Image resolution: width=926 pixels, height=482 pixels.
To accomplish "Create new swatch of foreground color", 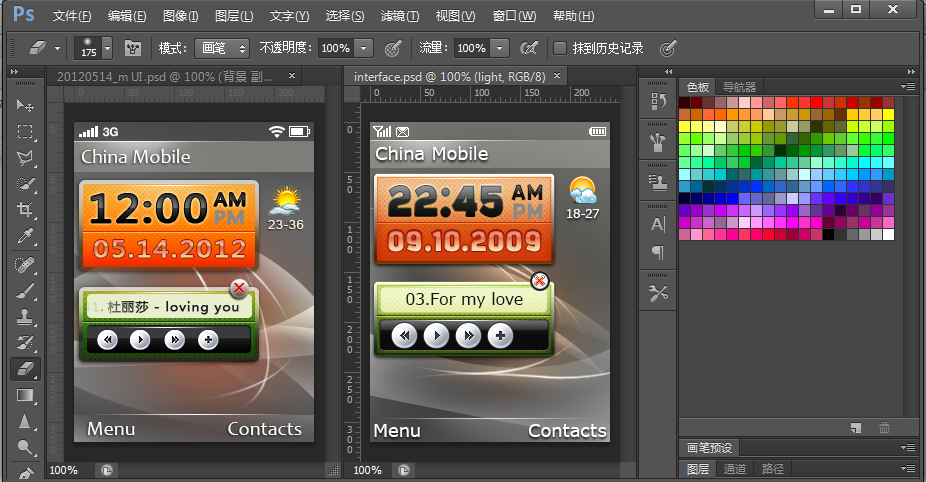I will pyautogui.click(x=856, y=428).
